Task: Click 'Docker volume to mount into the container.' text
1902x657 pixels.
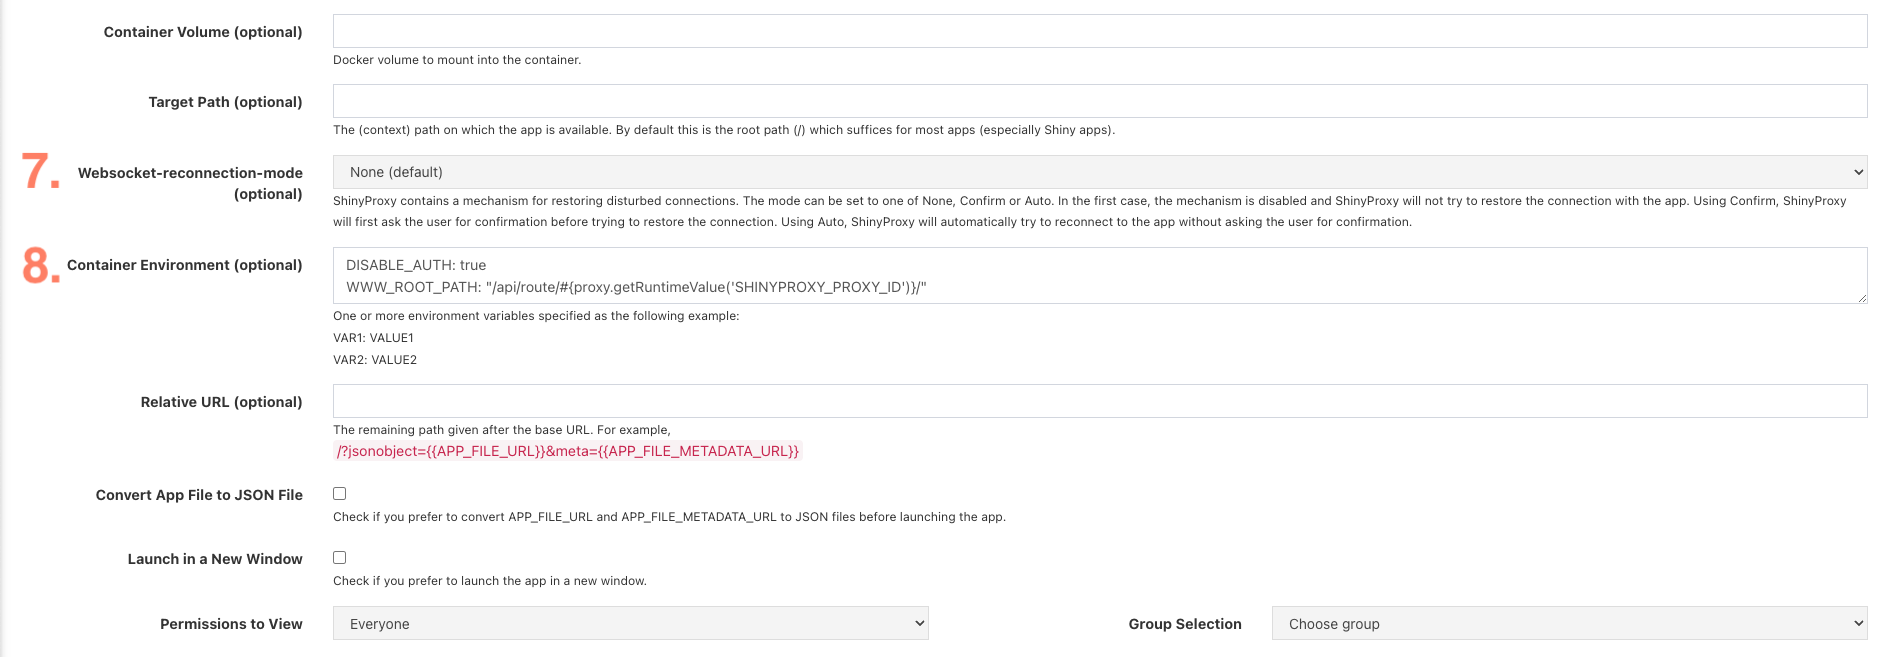Action: [x=457, y=60]
